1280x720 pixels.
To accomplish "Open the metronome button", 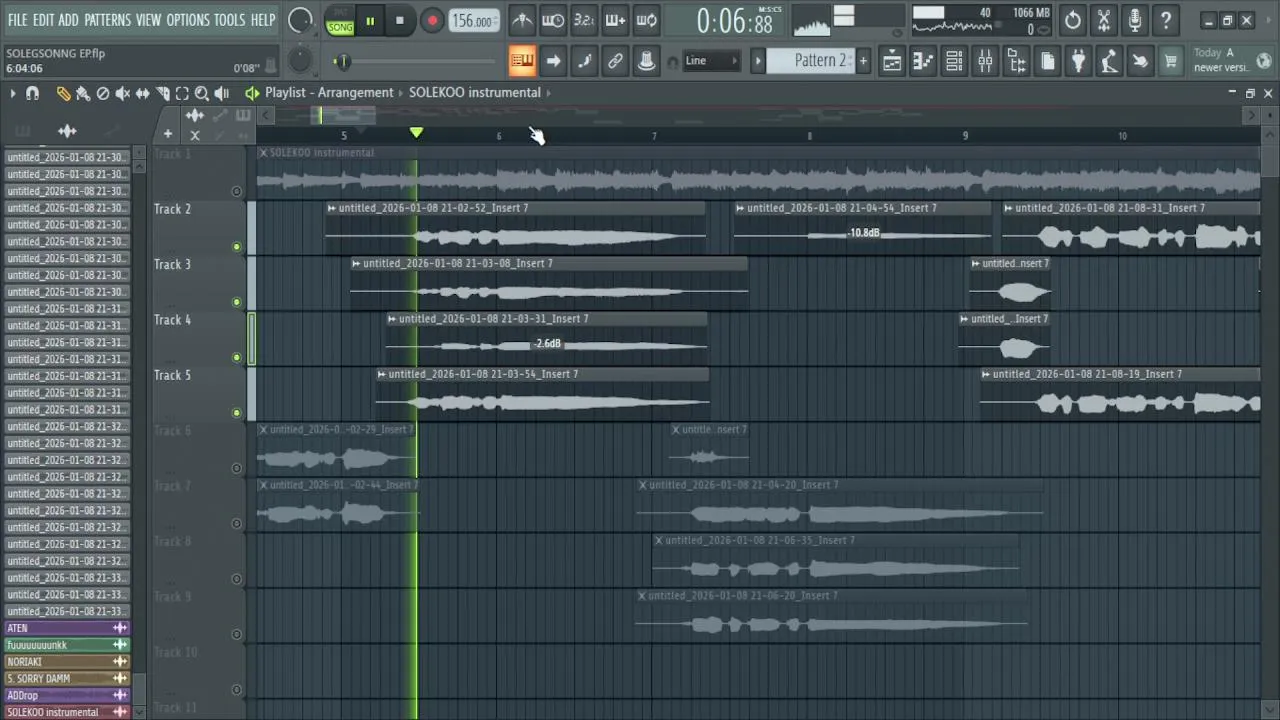I will (x=522, y=20).
